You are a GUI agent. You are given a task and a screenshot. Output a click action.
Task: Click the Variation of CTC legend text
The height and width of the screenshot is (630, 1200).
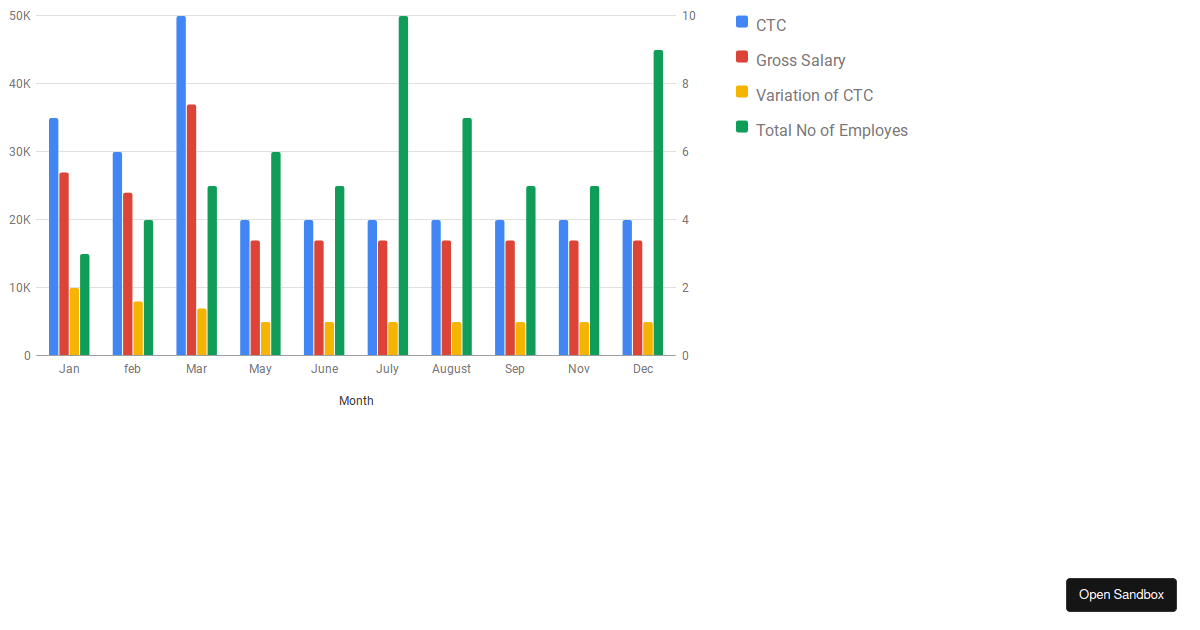pos(813,94)
